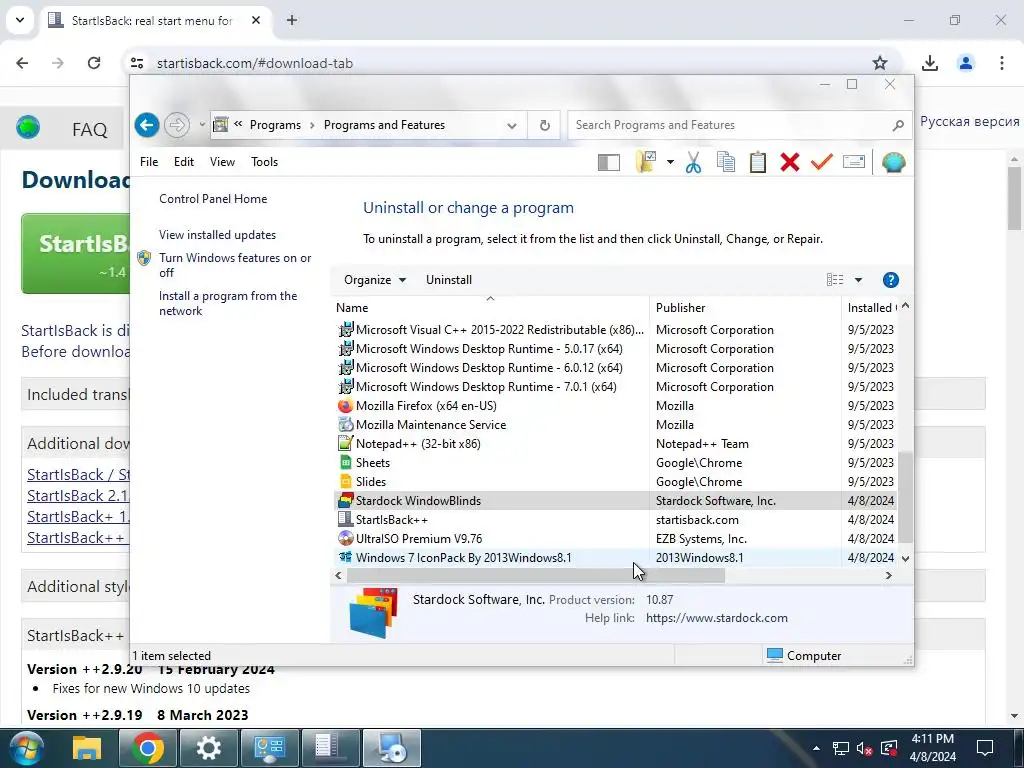This screenshot has height=768, width=1024.
Task: Select the Programs and Features breadcrumb
Action: [x=384, y=125]
